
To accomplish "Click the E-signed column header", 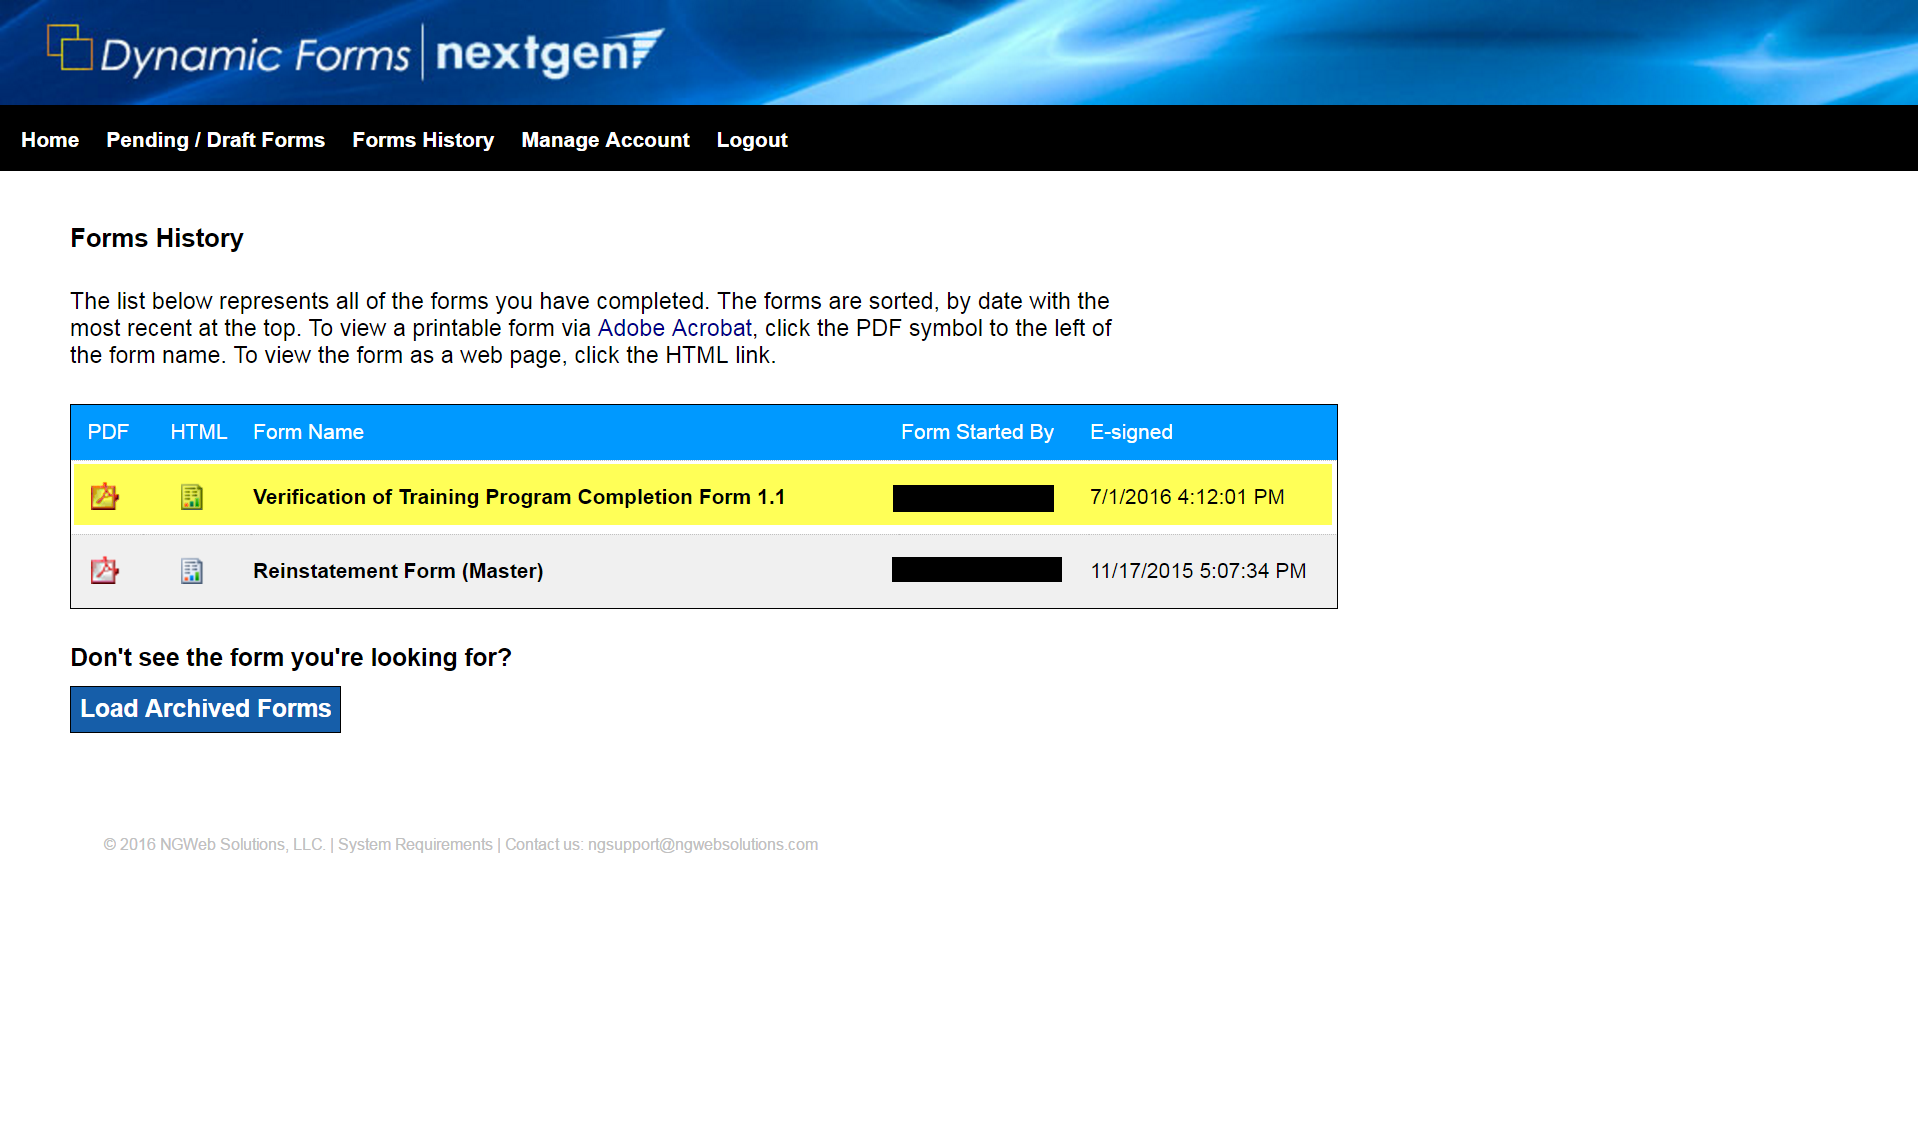I will click(x=1131, y=432).
